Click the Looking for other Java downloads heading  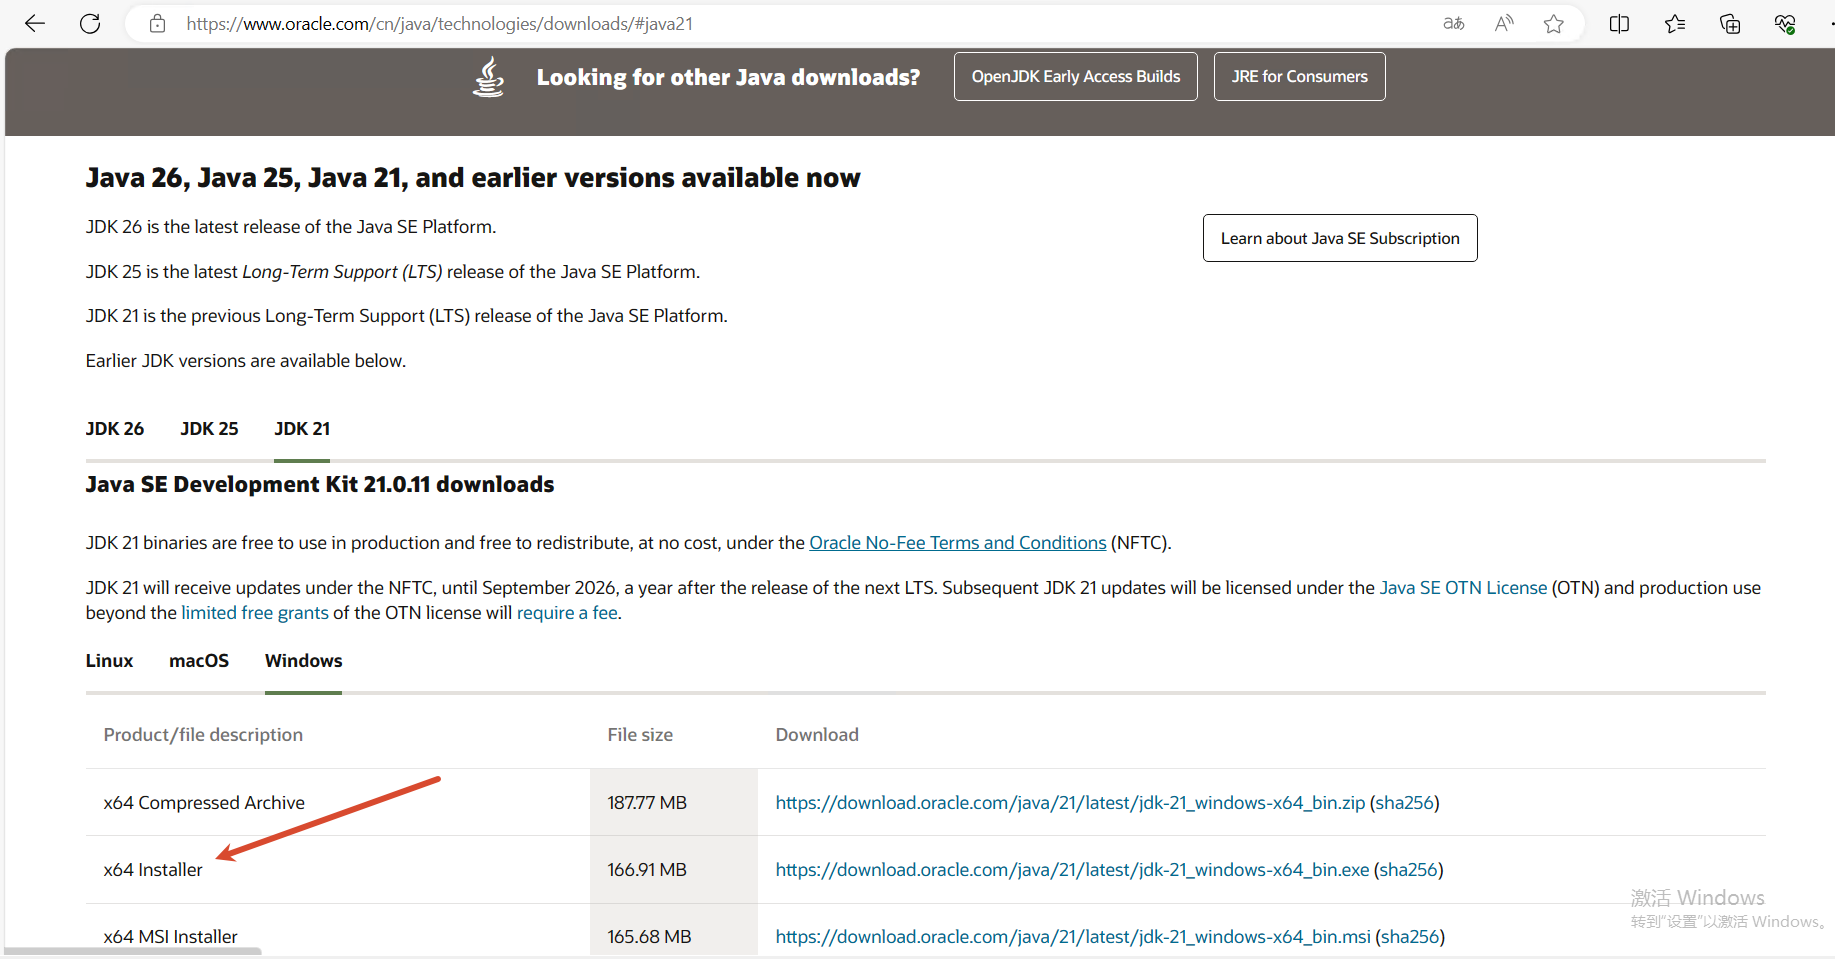click(x=728, y=77)
